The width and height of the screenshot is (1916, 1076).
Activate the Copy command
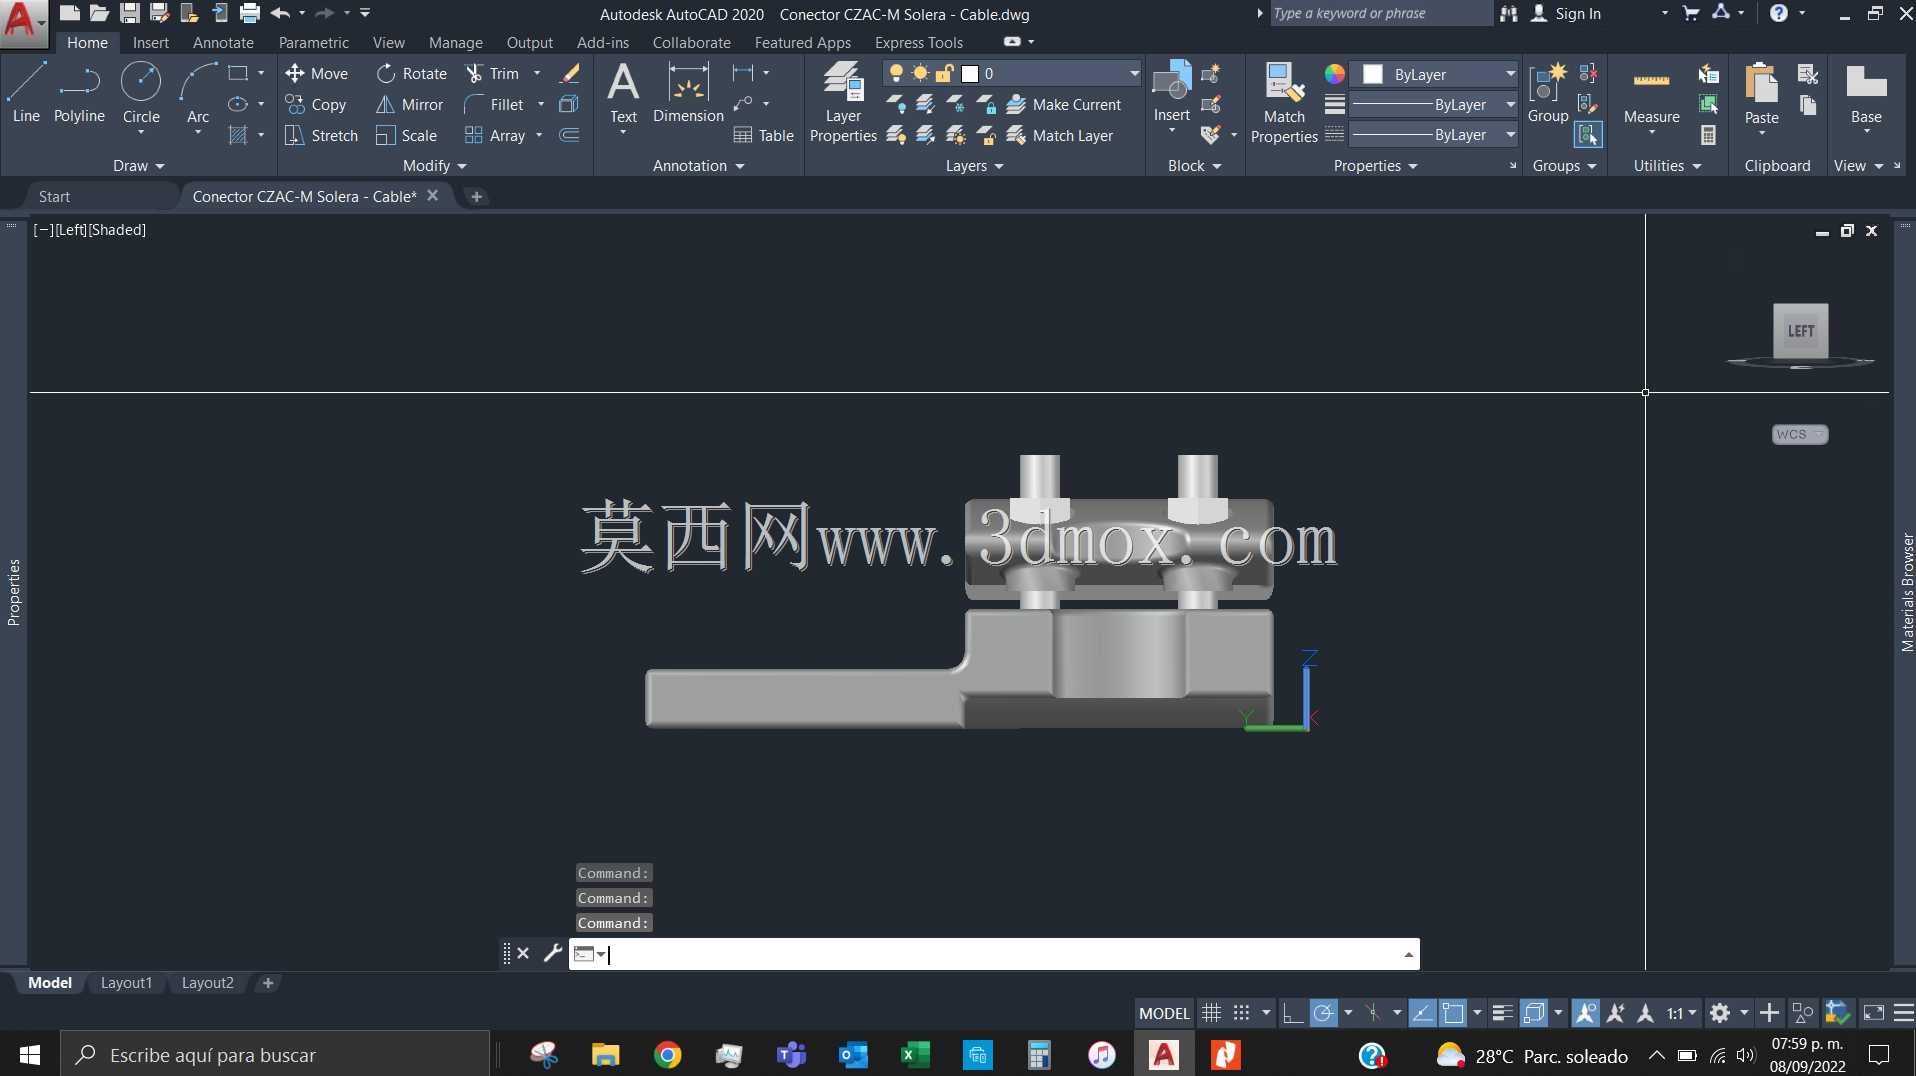pyautogui.click(x=316, y=104)
